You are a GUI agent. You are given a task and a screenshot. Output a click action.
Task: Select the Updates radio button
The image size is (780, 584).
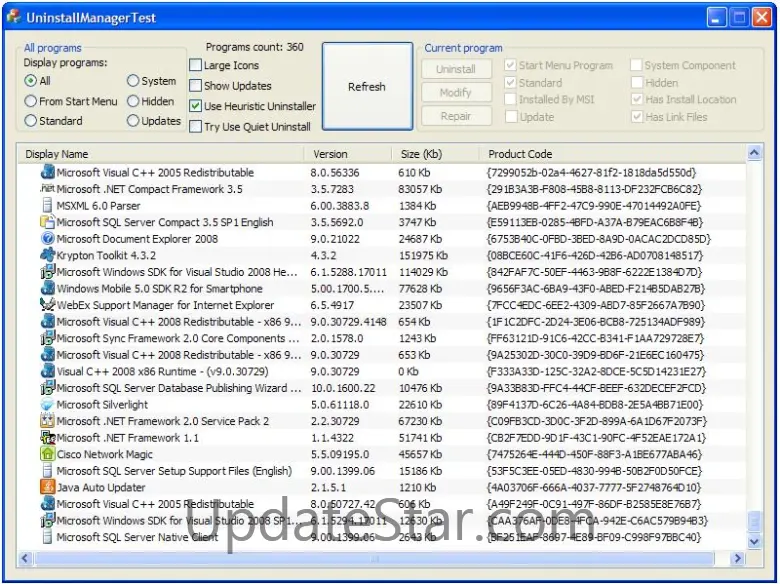click(x=133, y=120)
